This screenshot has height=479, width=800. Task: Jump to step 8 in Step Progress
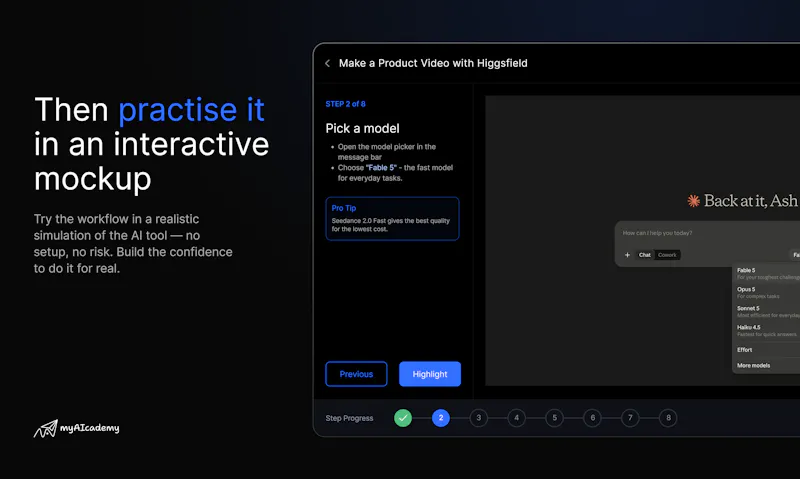pos(668,418)
